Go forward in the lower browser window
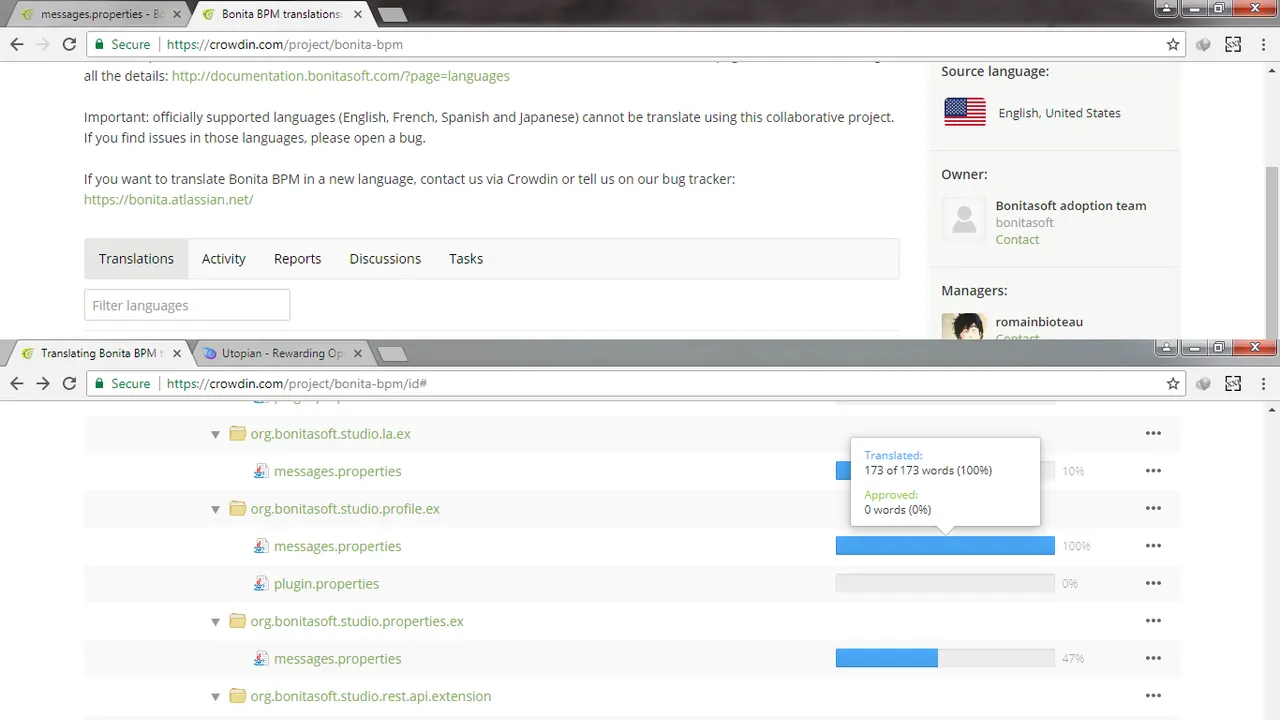 pos(43,383)
